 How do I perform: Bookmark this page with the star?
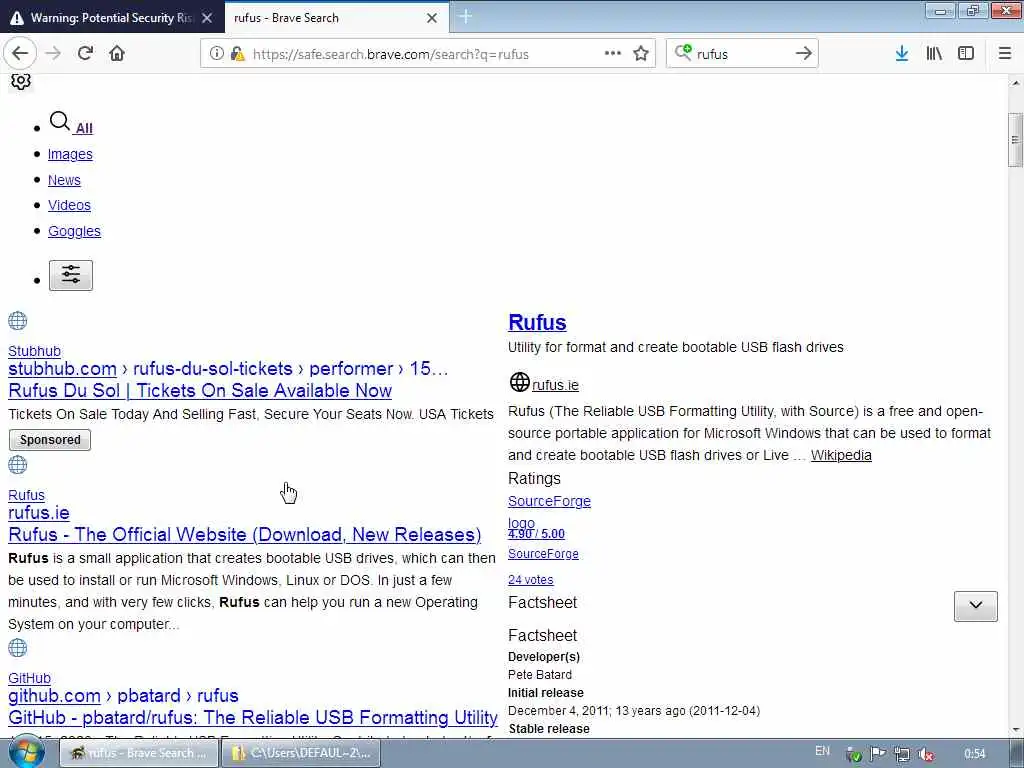coord(641,54)
